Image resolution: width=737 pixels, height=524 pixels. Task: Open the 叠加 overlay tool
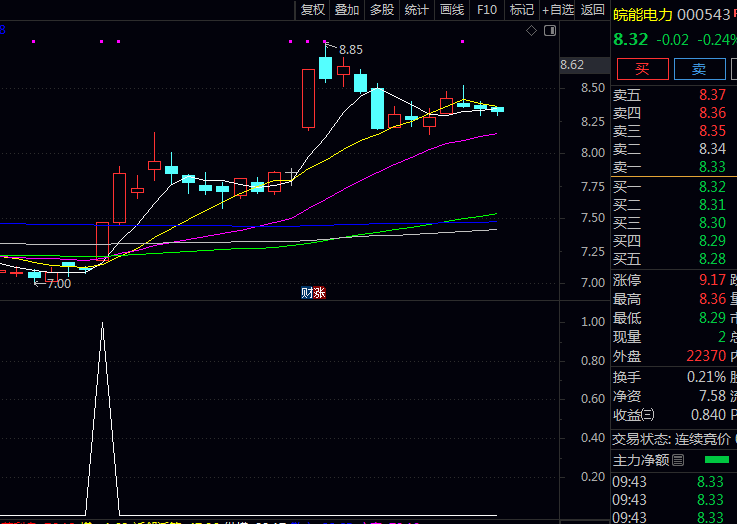tap(347, 10)
